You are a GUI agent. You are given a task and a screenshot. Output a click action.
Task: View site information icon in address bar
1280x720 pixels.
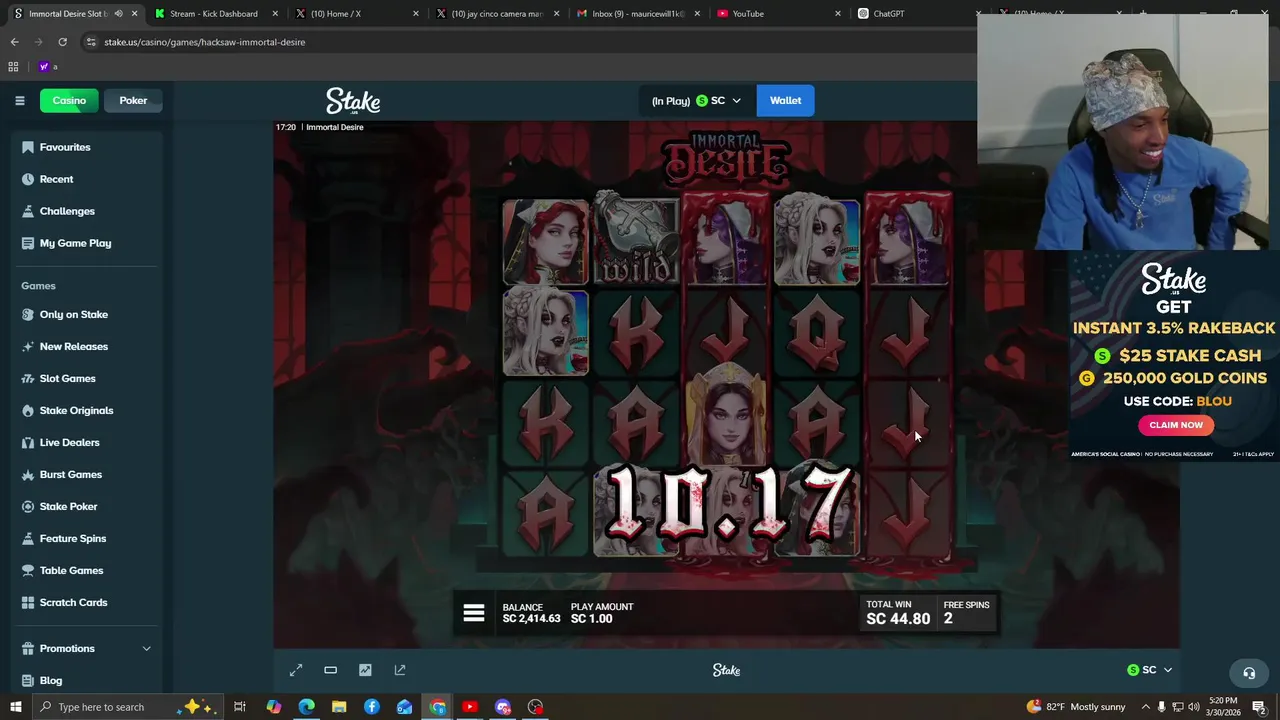pos(91,42)
